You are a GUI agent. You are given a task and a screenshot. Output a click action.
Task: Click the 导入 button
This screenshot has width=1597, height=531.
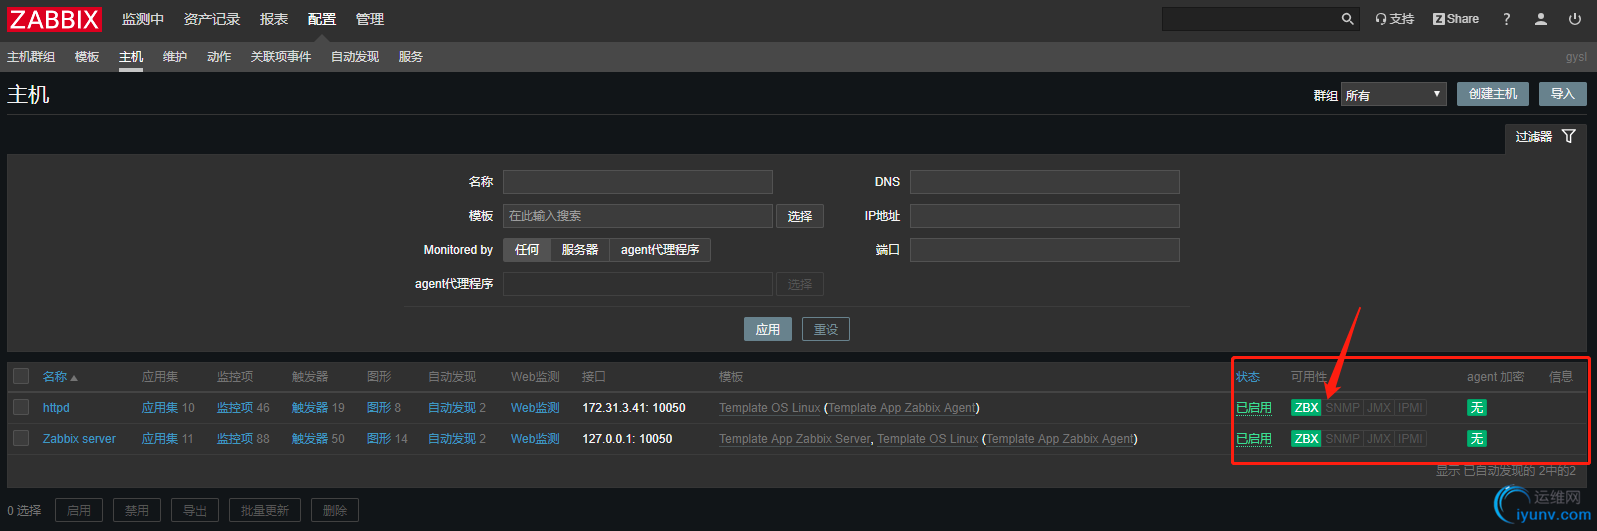point(1563,94)
